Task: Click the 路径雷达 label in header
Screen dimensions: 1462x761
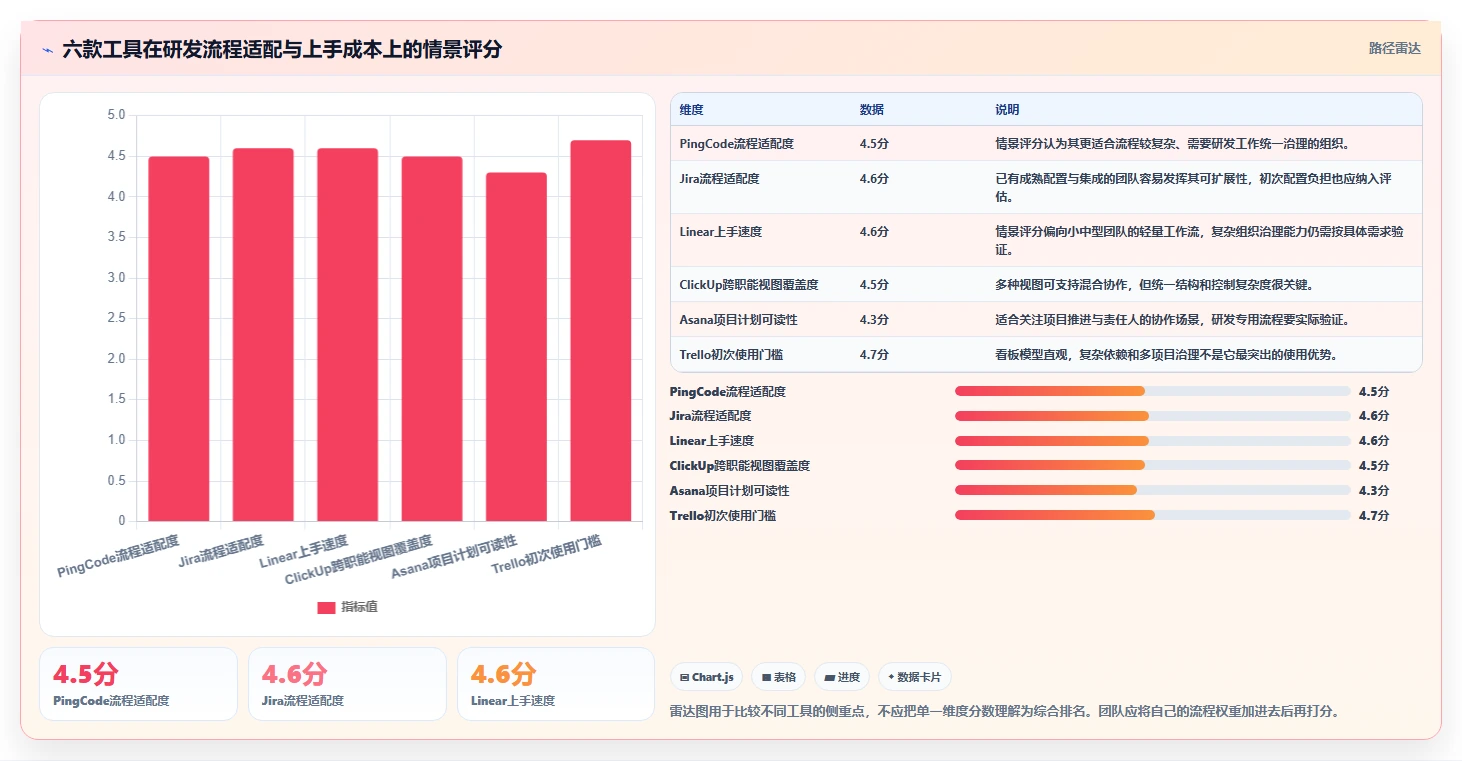Action: tap(1394, 48)
